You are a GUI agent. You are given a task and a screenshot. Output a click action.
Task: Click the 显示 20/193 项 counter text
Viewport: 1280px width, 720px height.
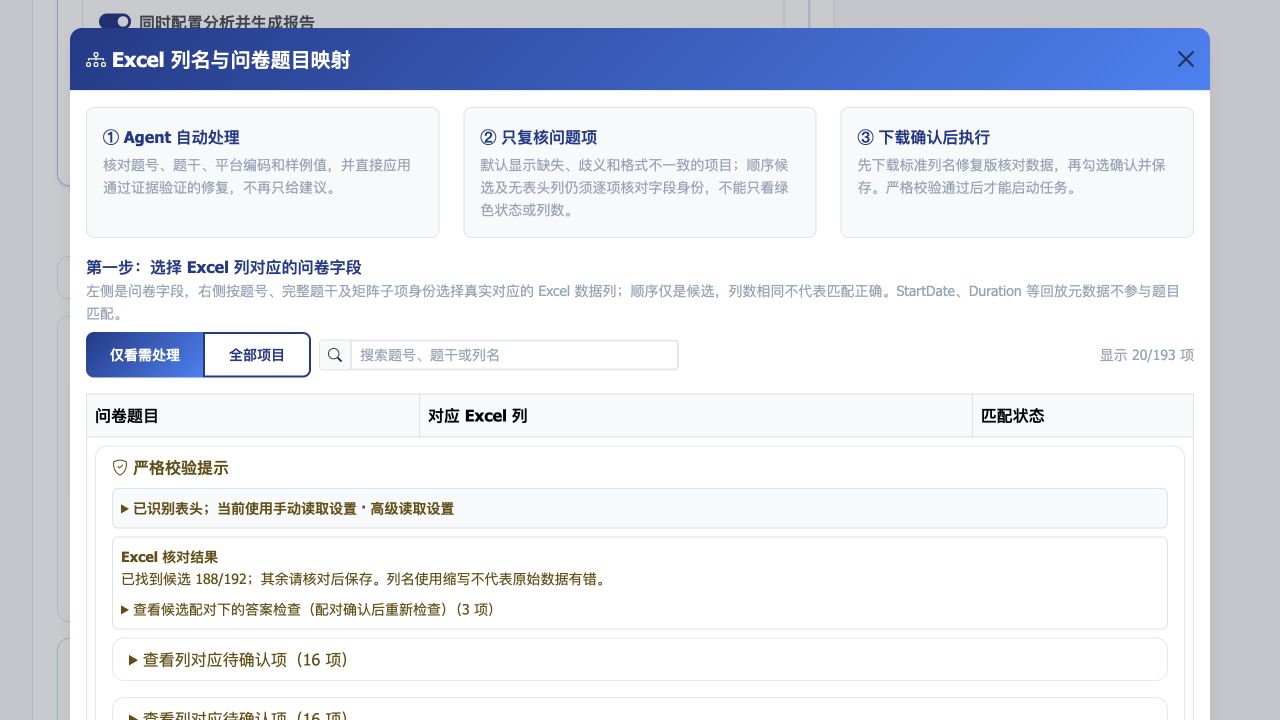pyautogui.click(x=1146, y=355)
